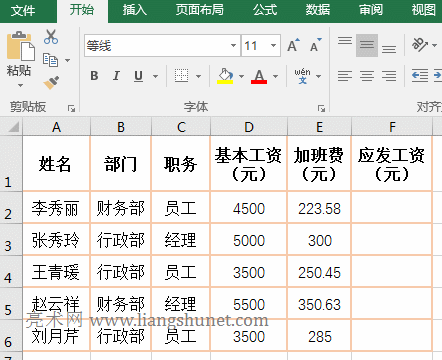Expand the copy options arrow
The width and height of the screenshot is (442, 360).
67,60
